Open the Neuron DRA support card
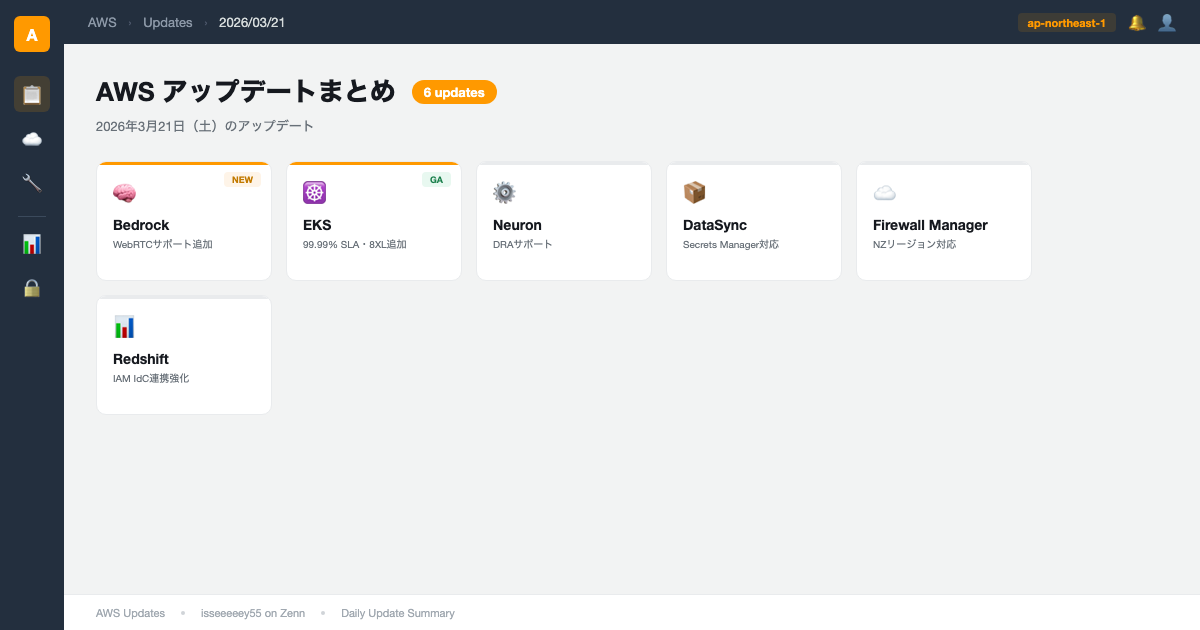Screen dimensions: 1200x630 [564, 222]
